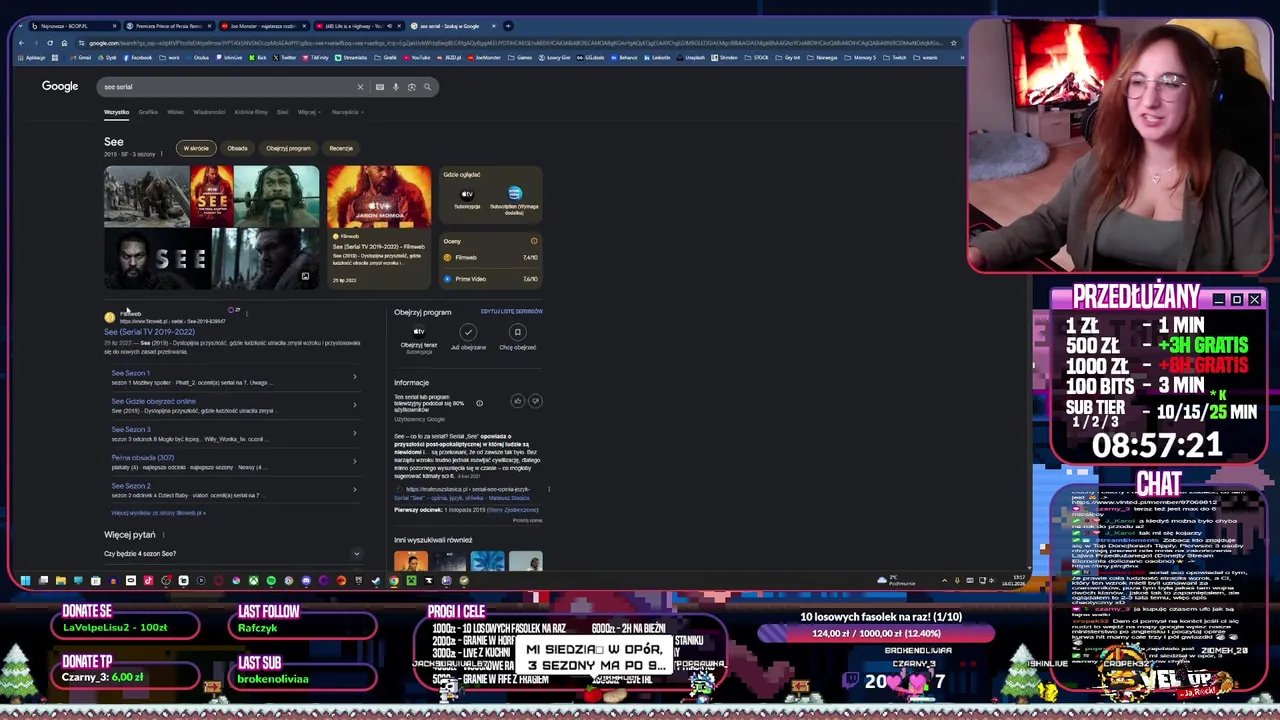Switch to Krótkie filmy search tab
Viewport: 1280px width, 720px height.
251,112
